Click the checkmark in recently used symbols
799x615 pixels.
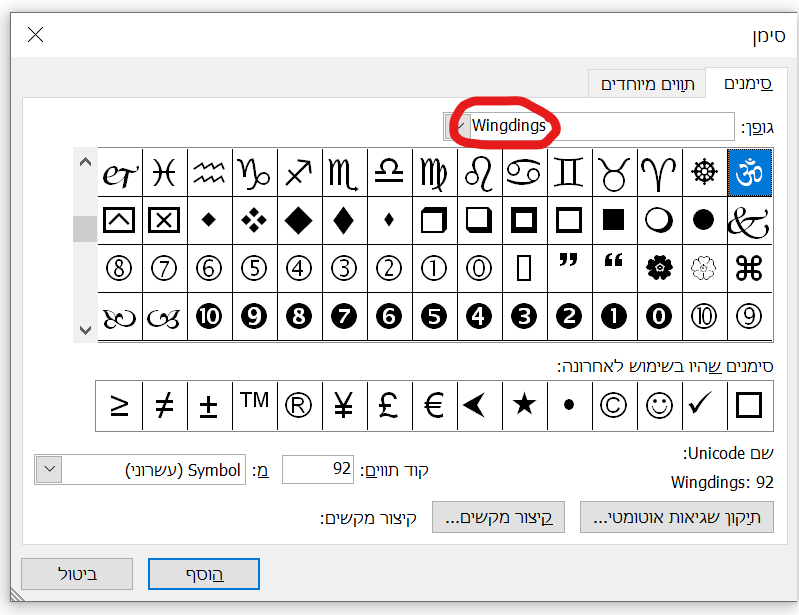point(704,405)
